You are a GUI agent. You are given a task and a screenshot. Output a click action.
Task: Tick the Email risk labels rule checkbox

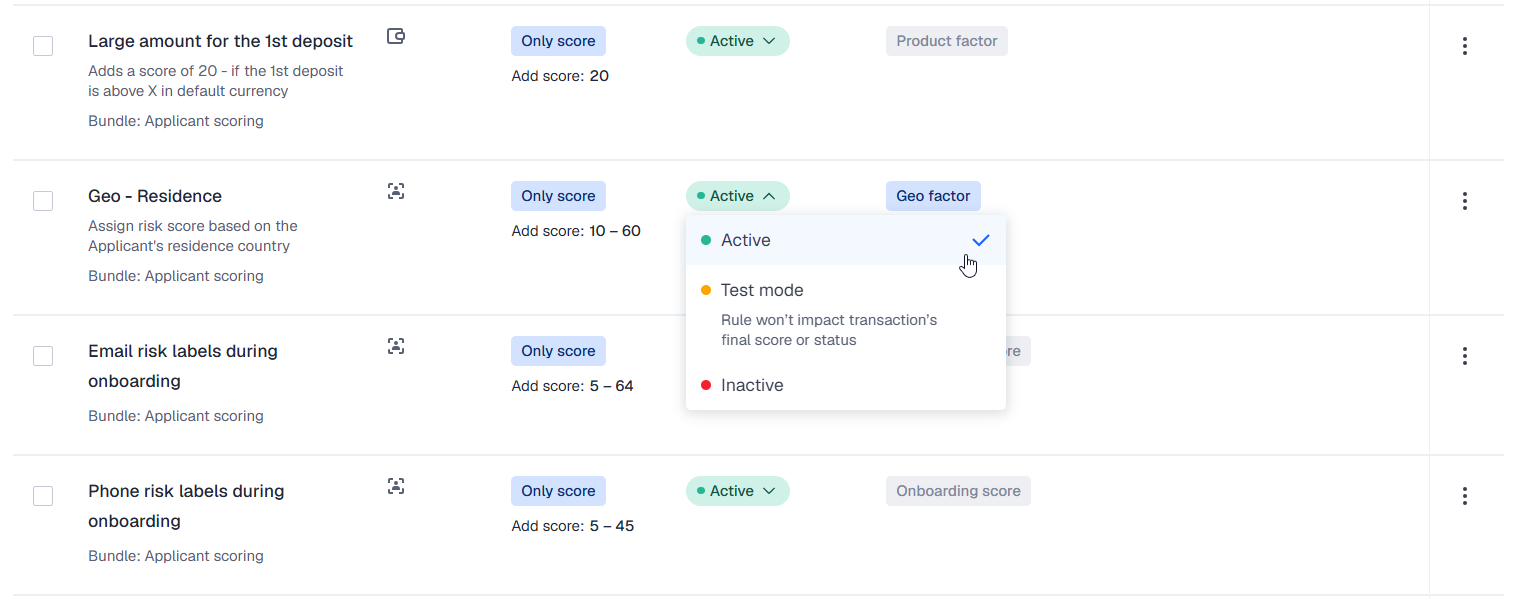click(x=43, y=356)
